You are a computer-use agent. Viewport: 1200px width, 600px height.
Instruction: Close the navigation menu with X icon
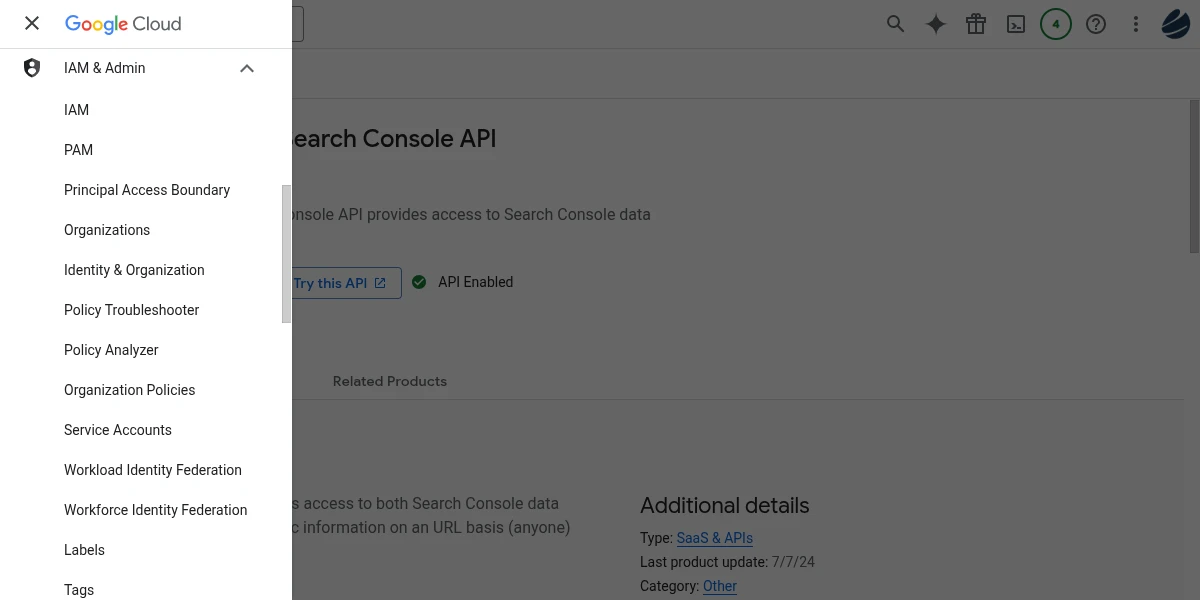[x=32, y=24]
